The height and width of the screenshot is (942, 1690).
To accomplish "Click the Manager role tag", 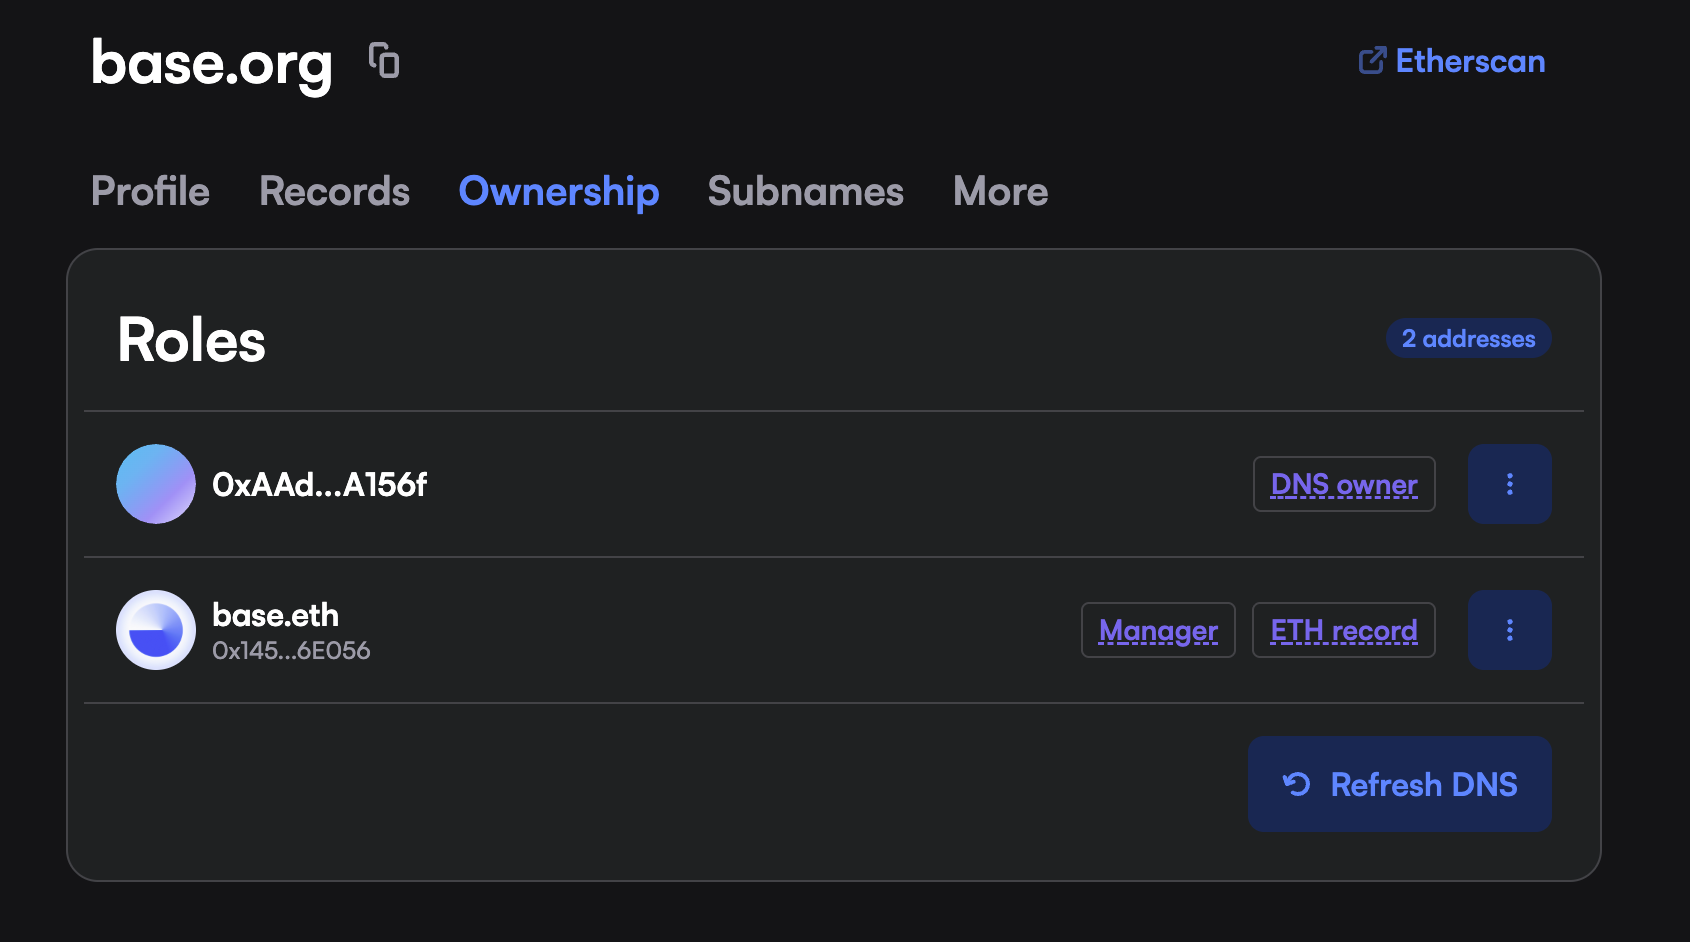I will click(1158, 630).
